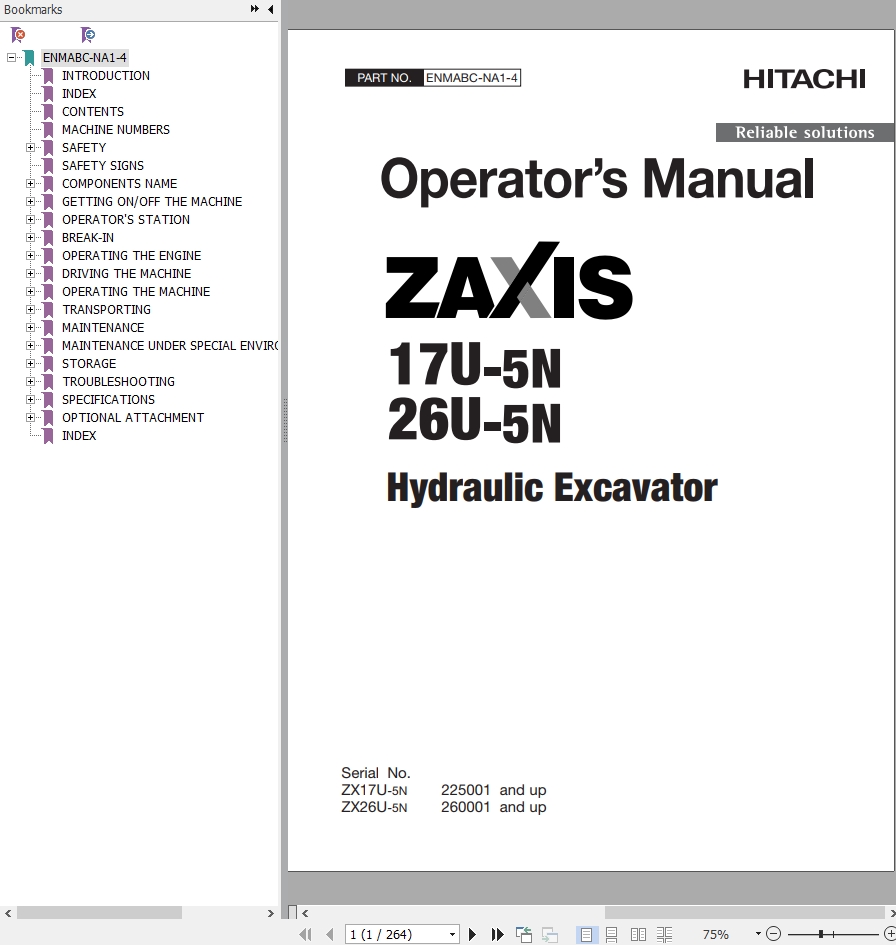Go to next page arrow
This screenshot has height=945, width=896.
click(x=472, y=934)
